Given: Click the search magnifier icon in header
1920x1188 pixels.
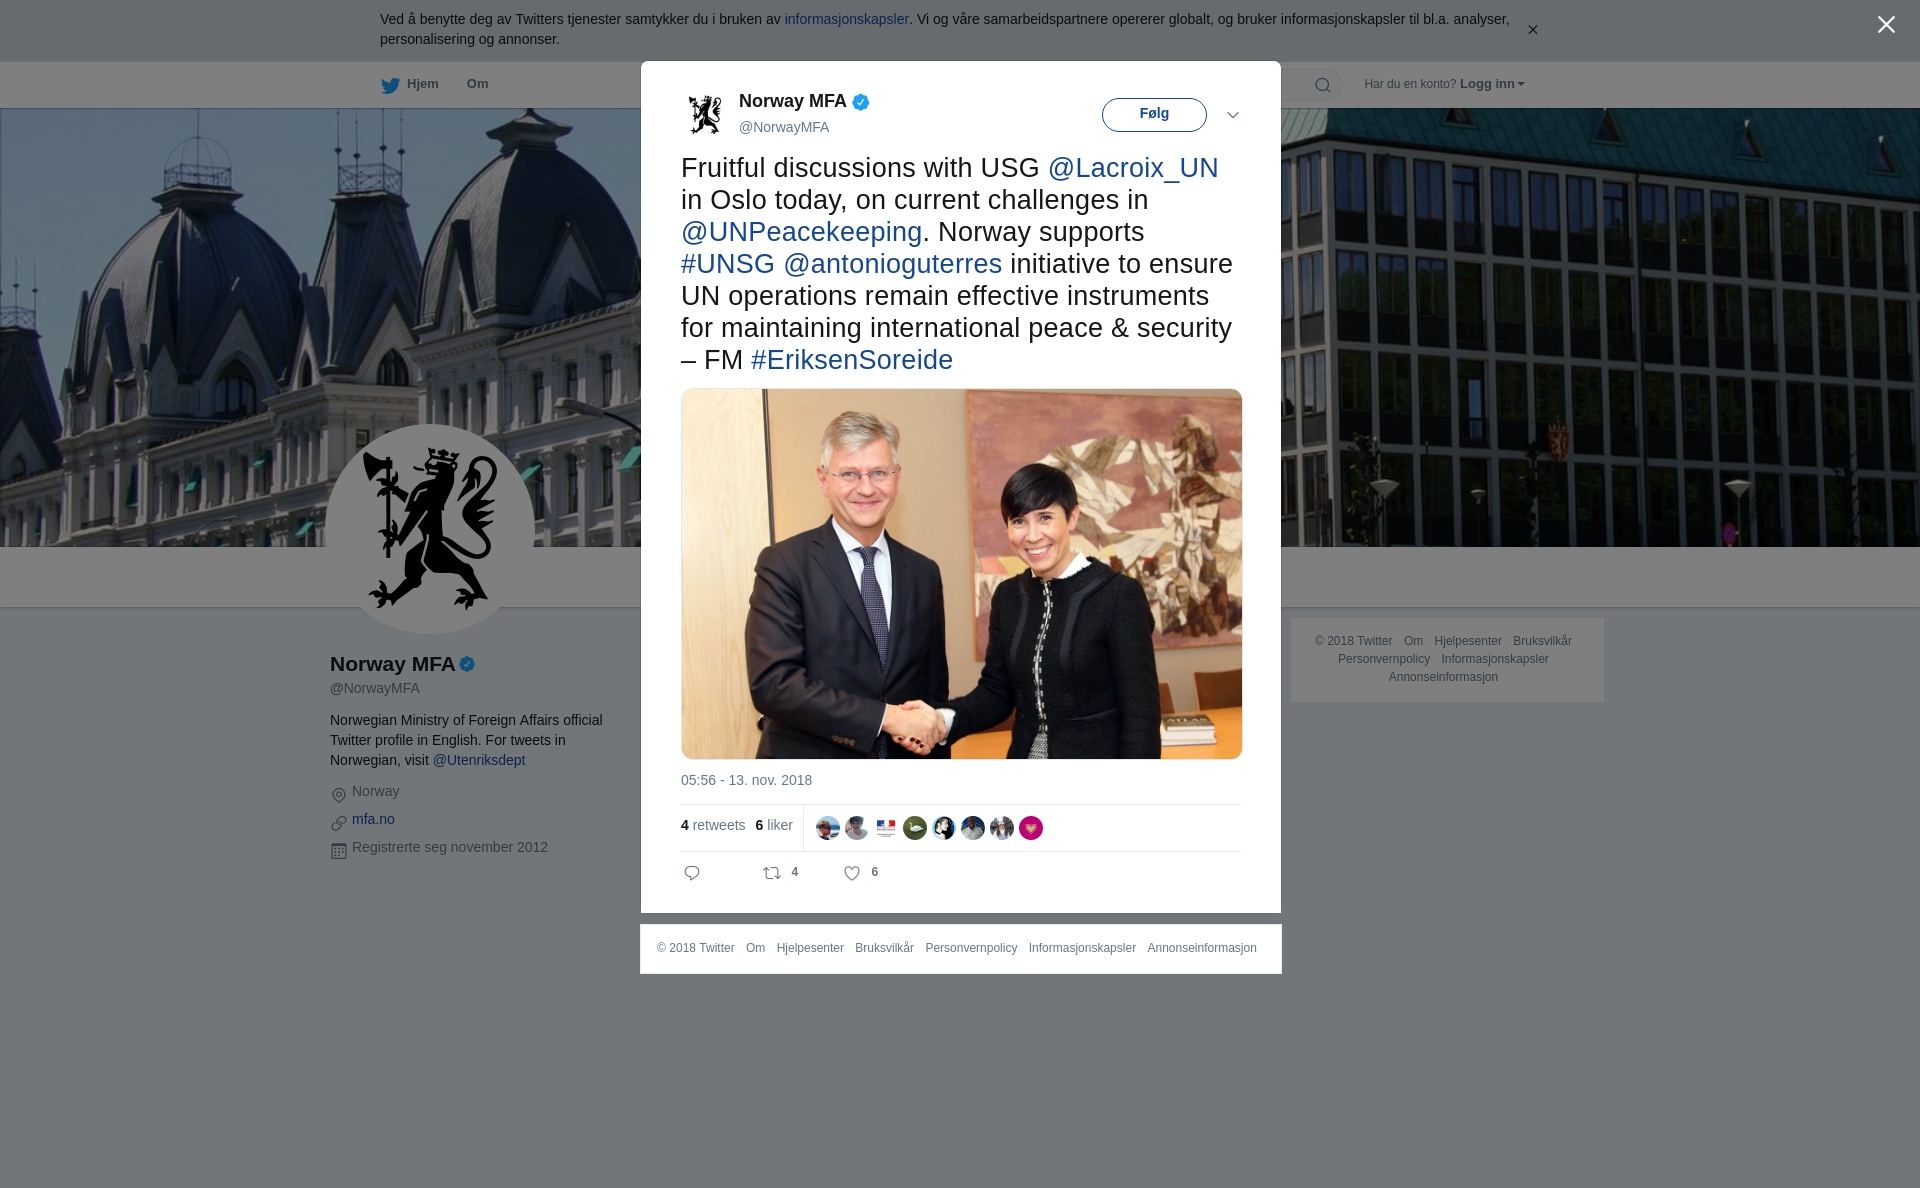Looking at the screenshot, I should (1323, 85).
